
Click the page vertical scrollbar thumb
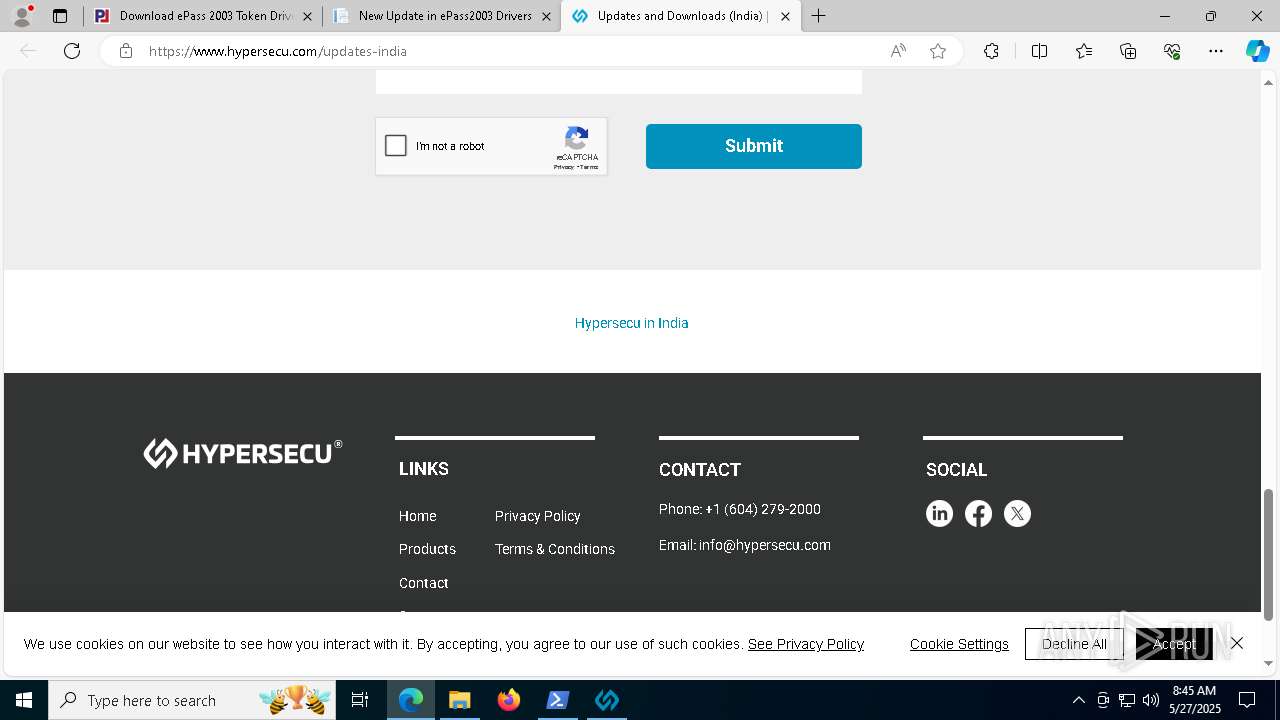(1269, 555)
